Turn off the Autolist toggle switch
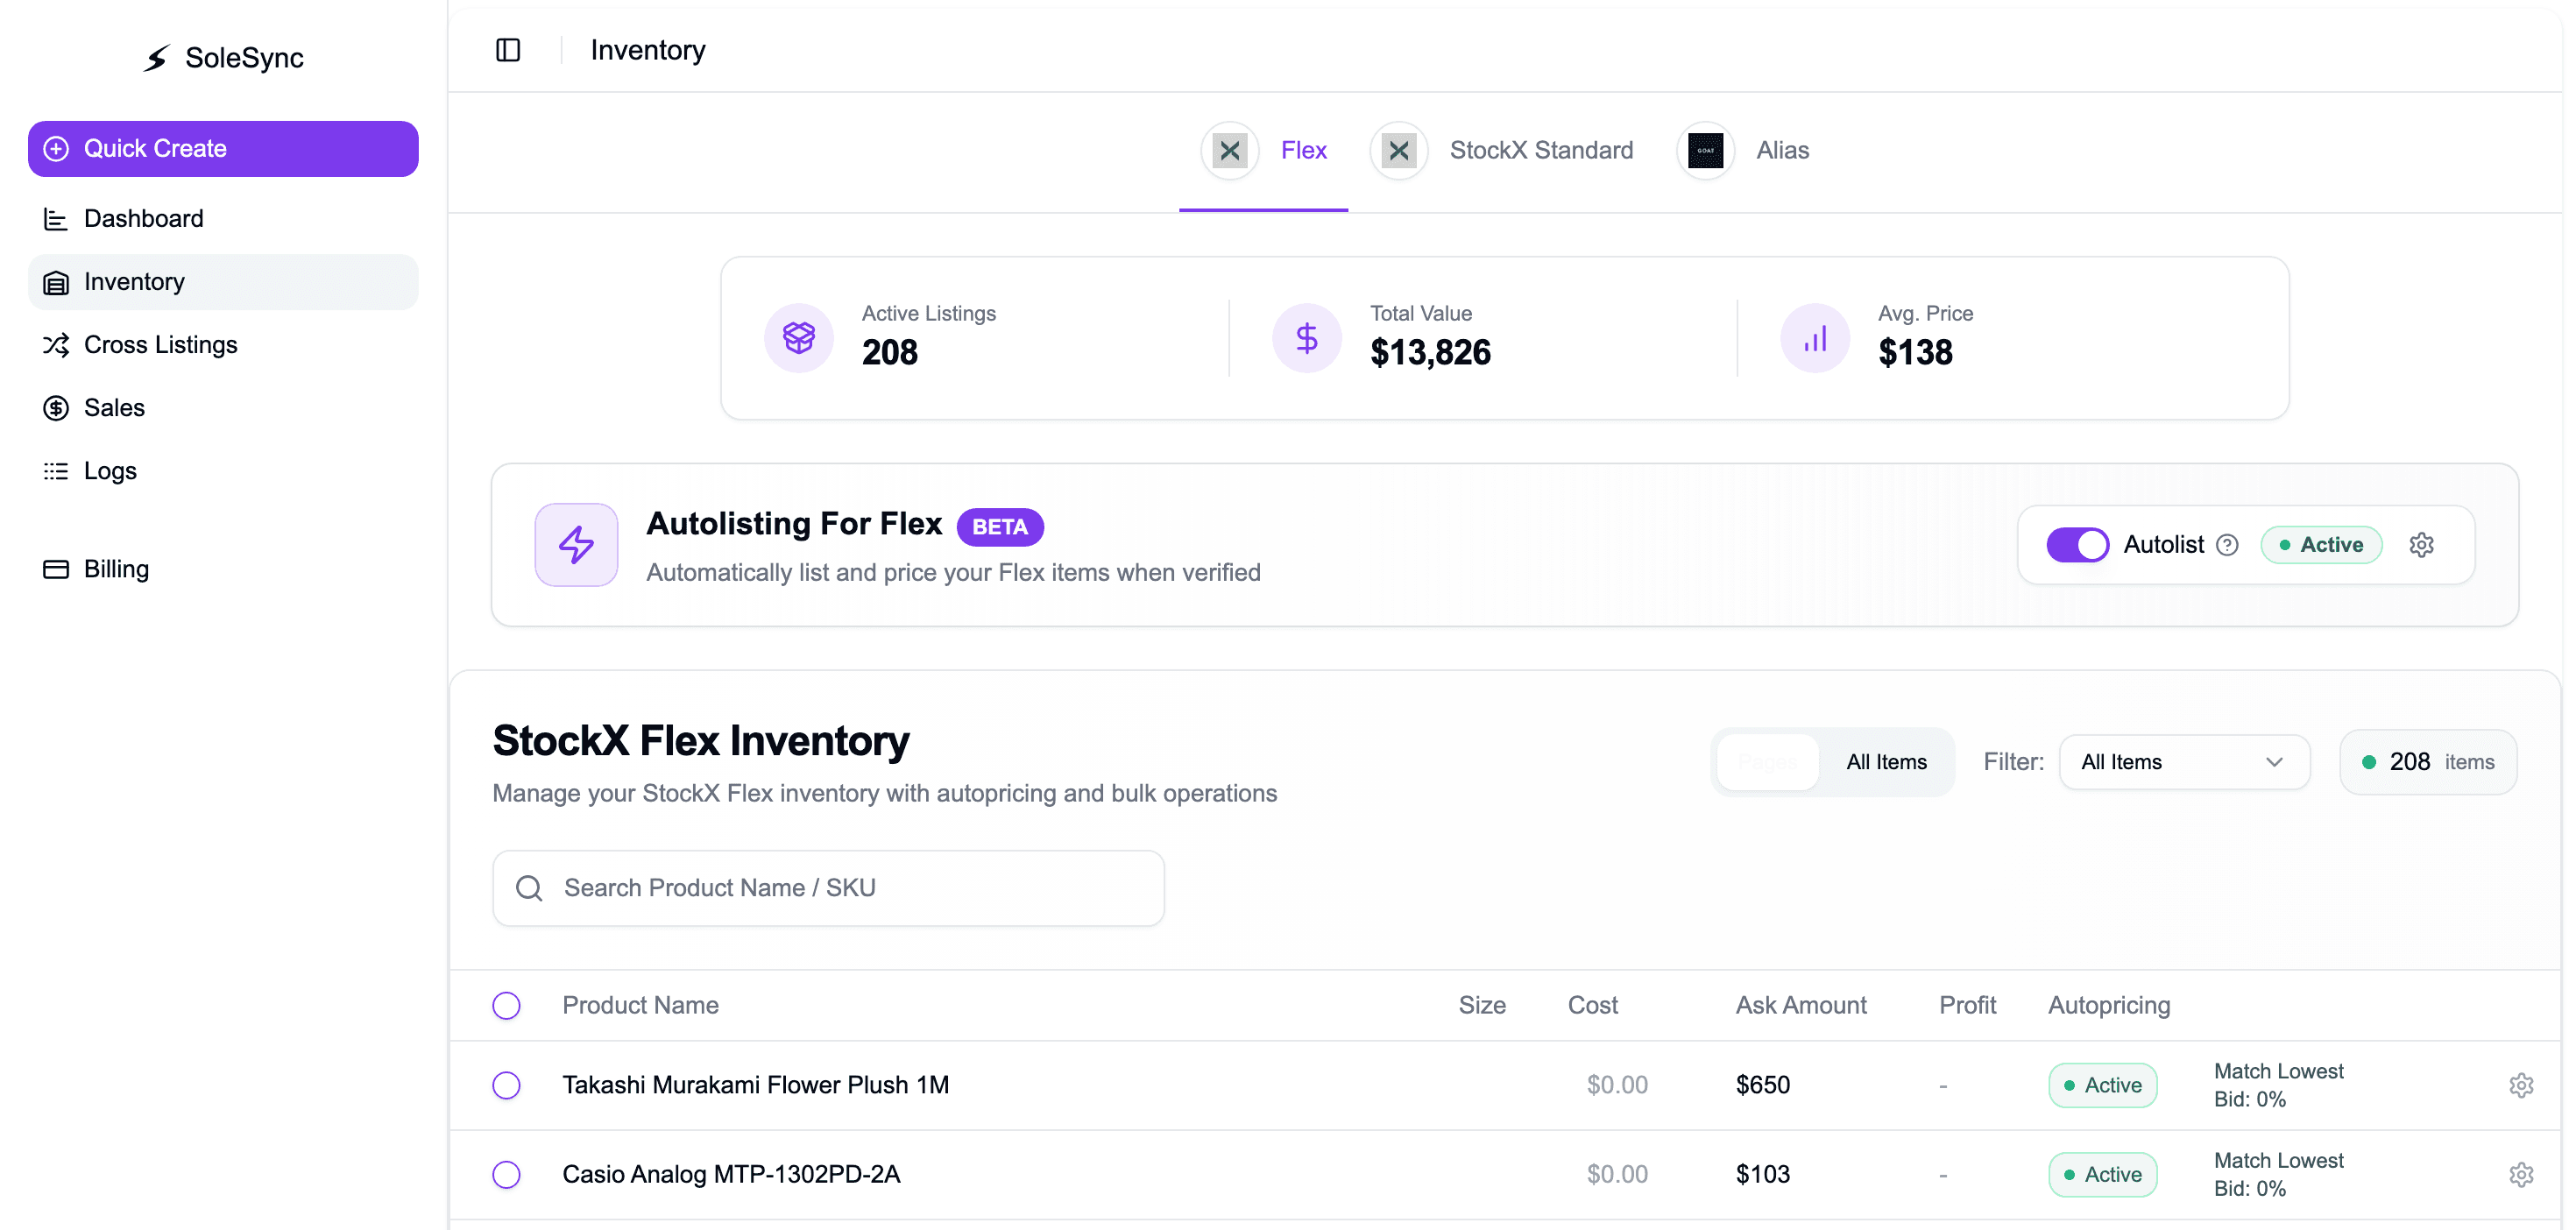Image resolution: width=2576 pixels, height=1230 pixels. (2077, 545)
